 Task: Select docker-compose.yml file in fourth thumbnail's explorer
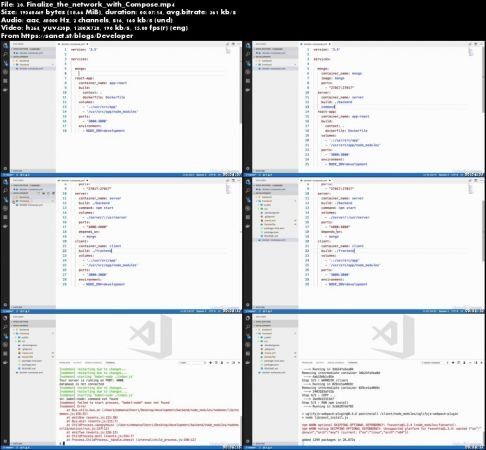(274, 240)
